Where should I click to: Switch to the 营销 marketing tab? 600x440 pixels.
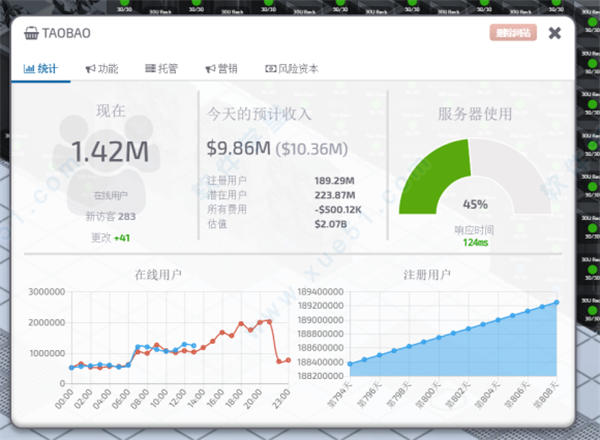(221, 69)
